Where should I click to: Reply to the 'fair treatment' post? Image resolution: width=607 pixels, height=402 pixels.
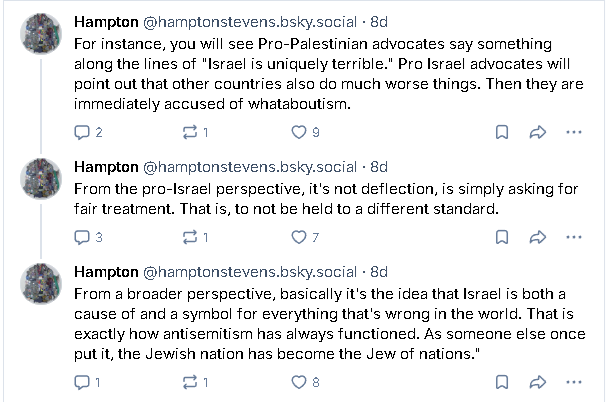(x=88, y=237)
